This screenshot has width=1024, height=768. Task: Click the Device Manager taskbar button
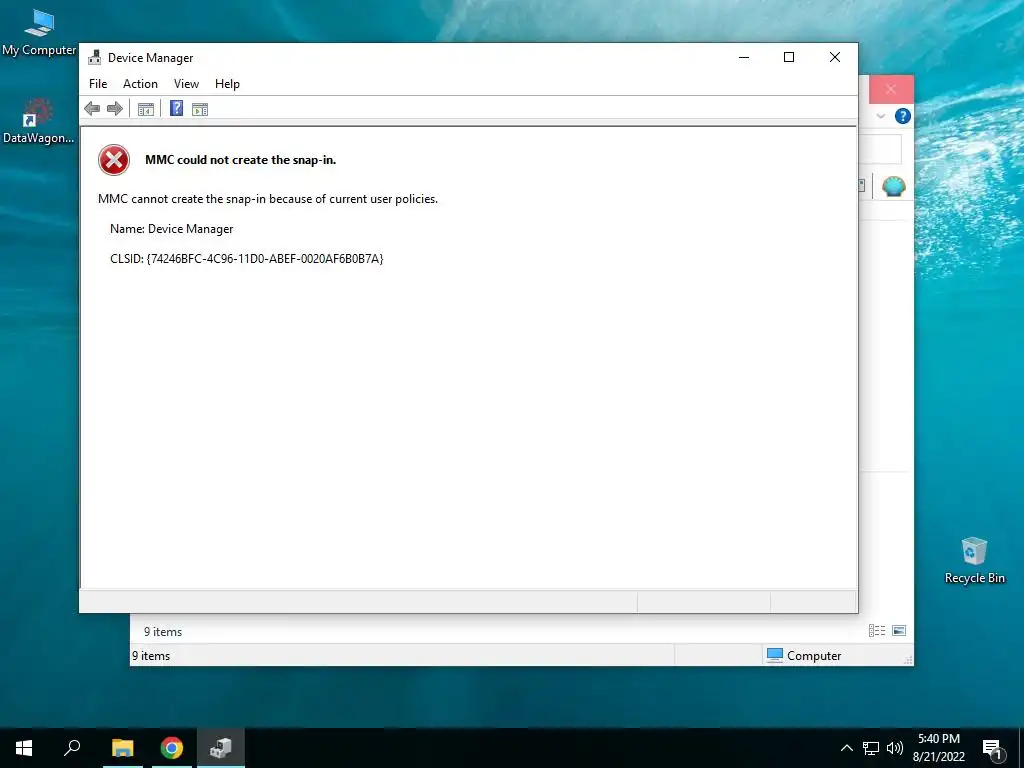pyautogui.click(x=221, y=748)
